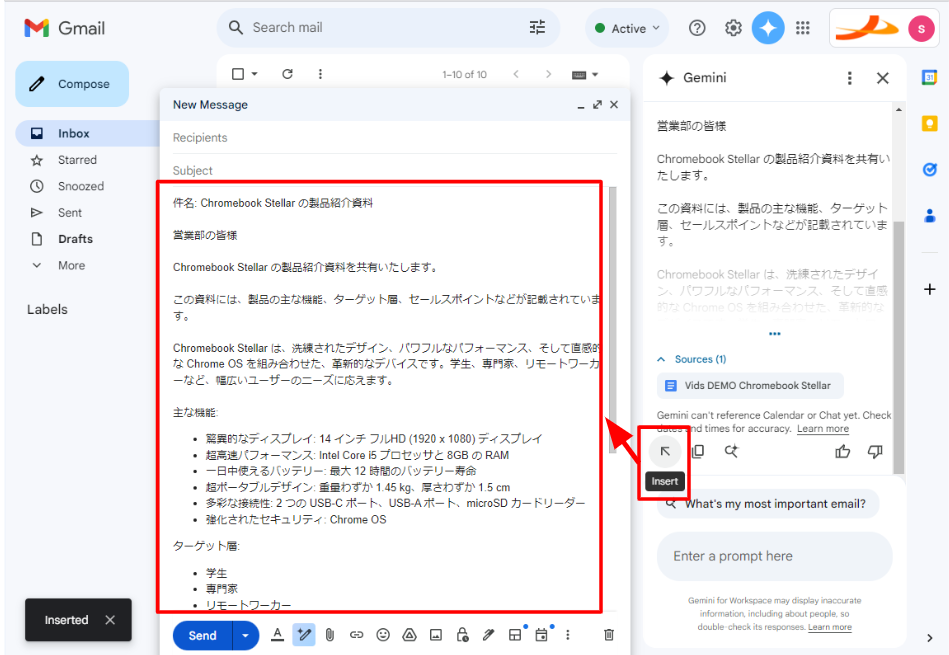949x655 pixels.
Task: Close the Gemini panel
Action: pyautogui.click(x=883, y=78)
